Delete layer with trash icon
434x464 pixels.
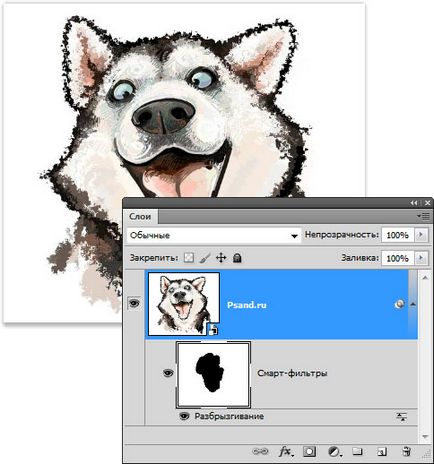point(406,451)
